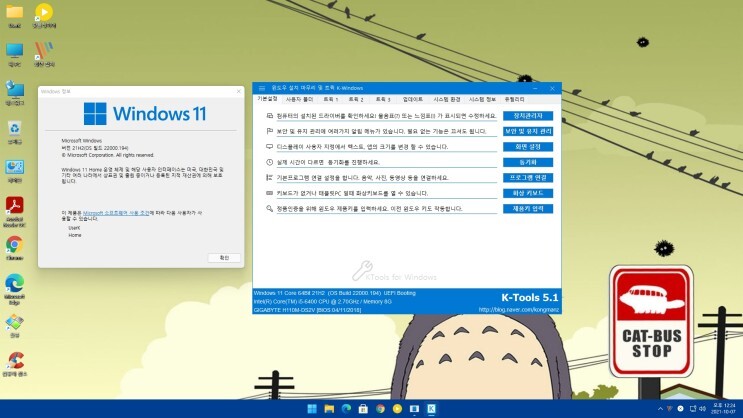This screenshot has height=418, width=743.
Task: Click the default programs list icon
Action: click(270, 178)
